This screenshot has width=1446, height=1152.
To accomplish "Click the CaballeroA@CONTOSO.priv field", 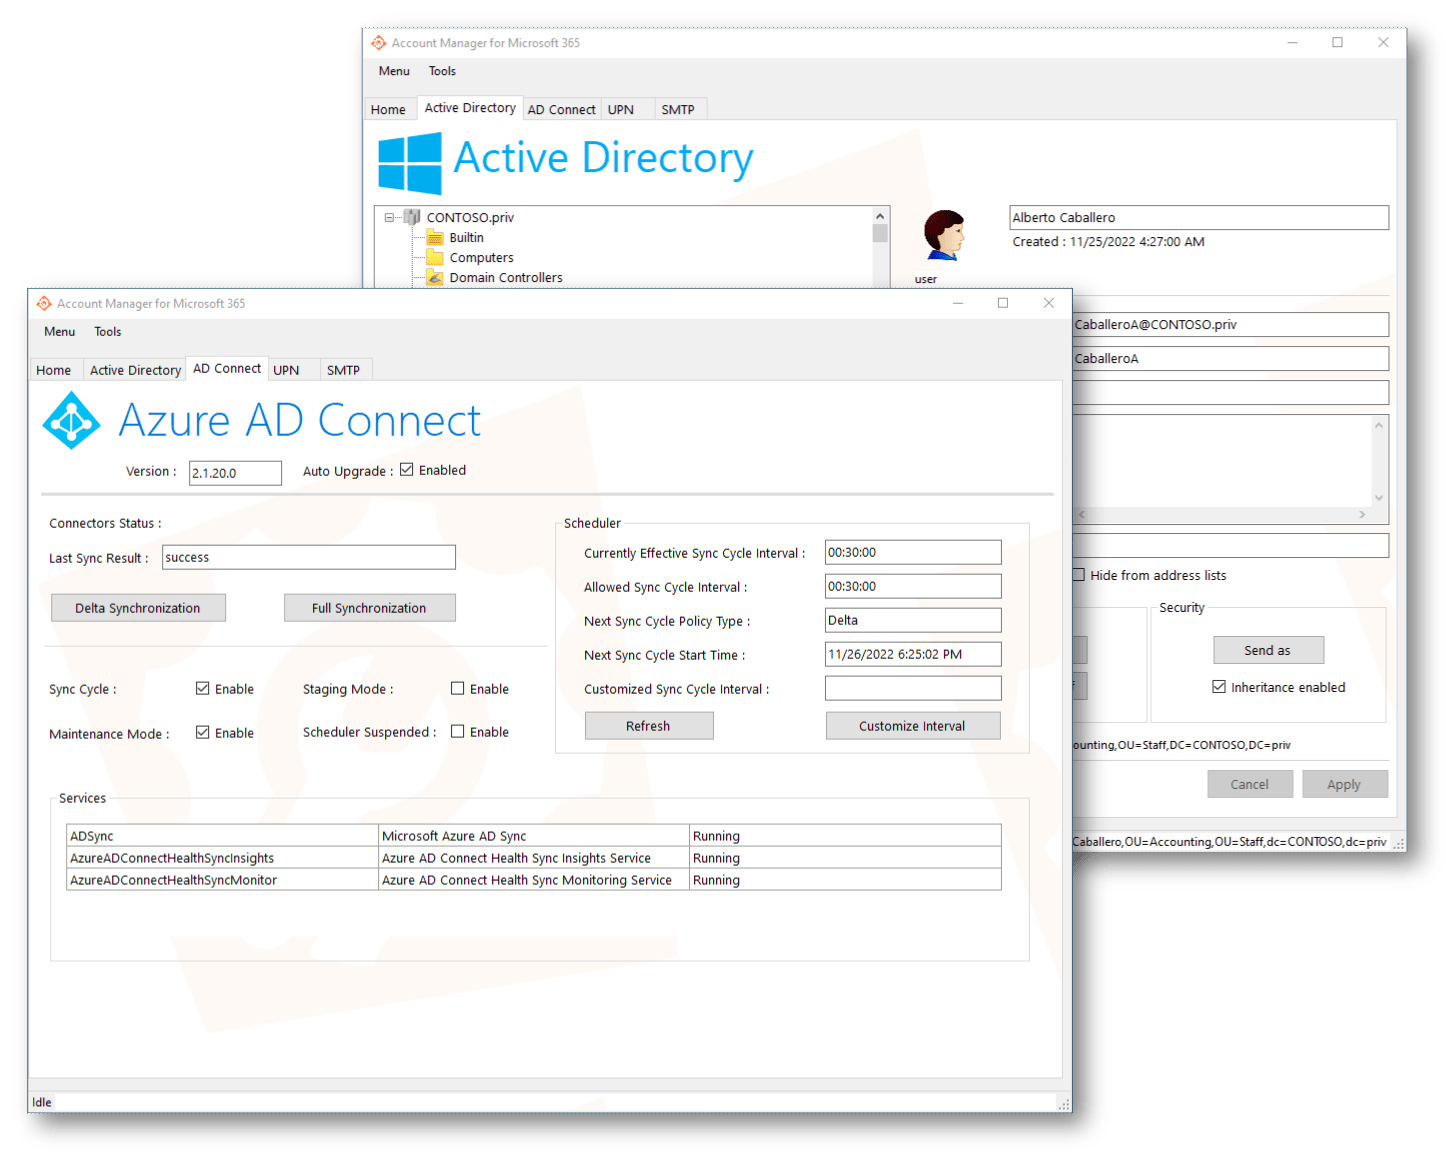I will (1231, 324).
